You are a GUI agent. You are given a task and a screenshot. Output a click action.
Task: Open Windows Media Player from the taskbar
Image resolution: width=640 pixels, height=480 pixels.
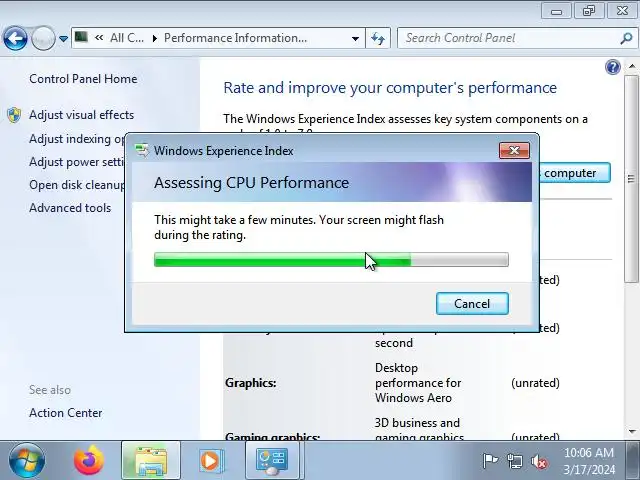tap(211, 461)
